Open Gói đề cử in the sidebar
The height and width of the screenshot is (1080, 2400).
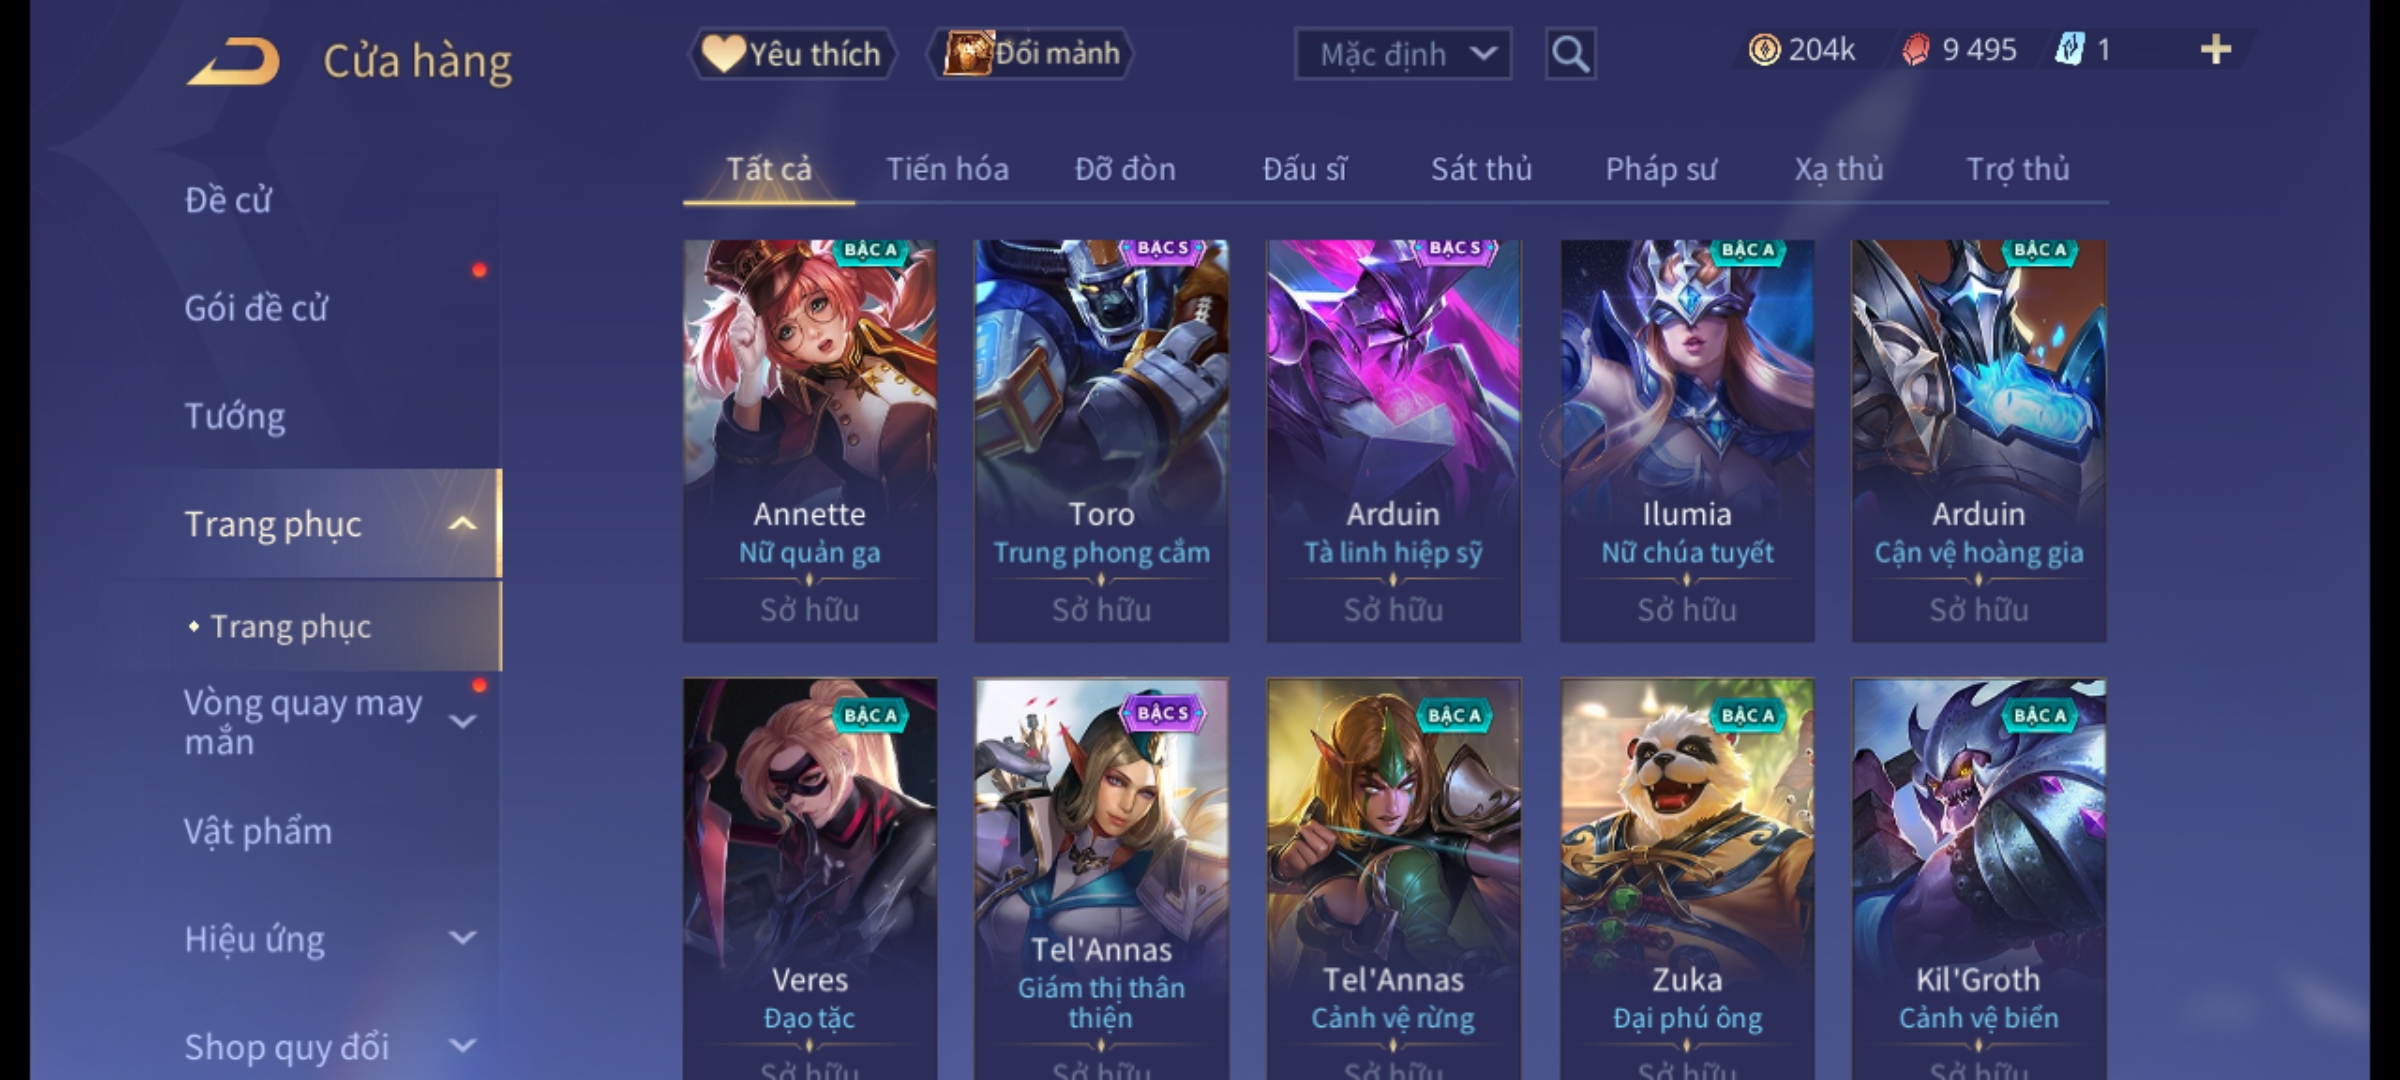pyautogui.click(x=256, y=307)
